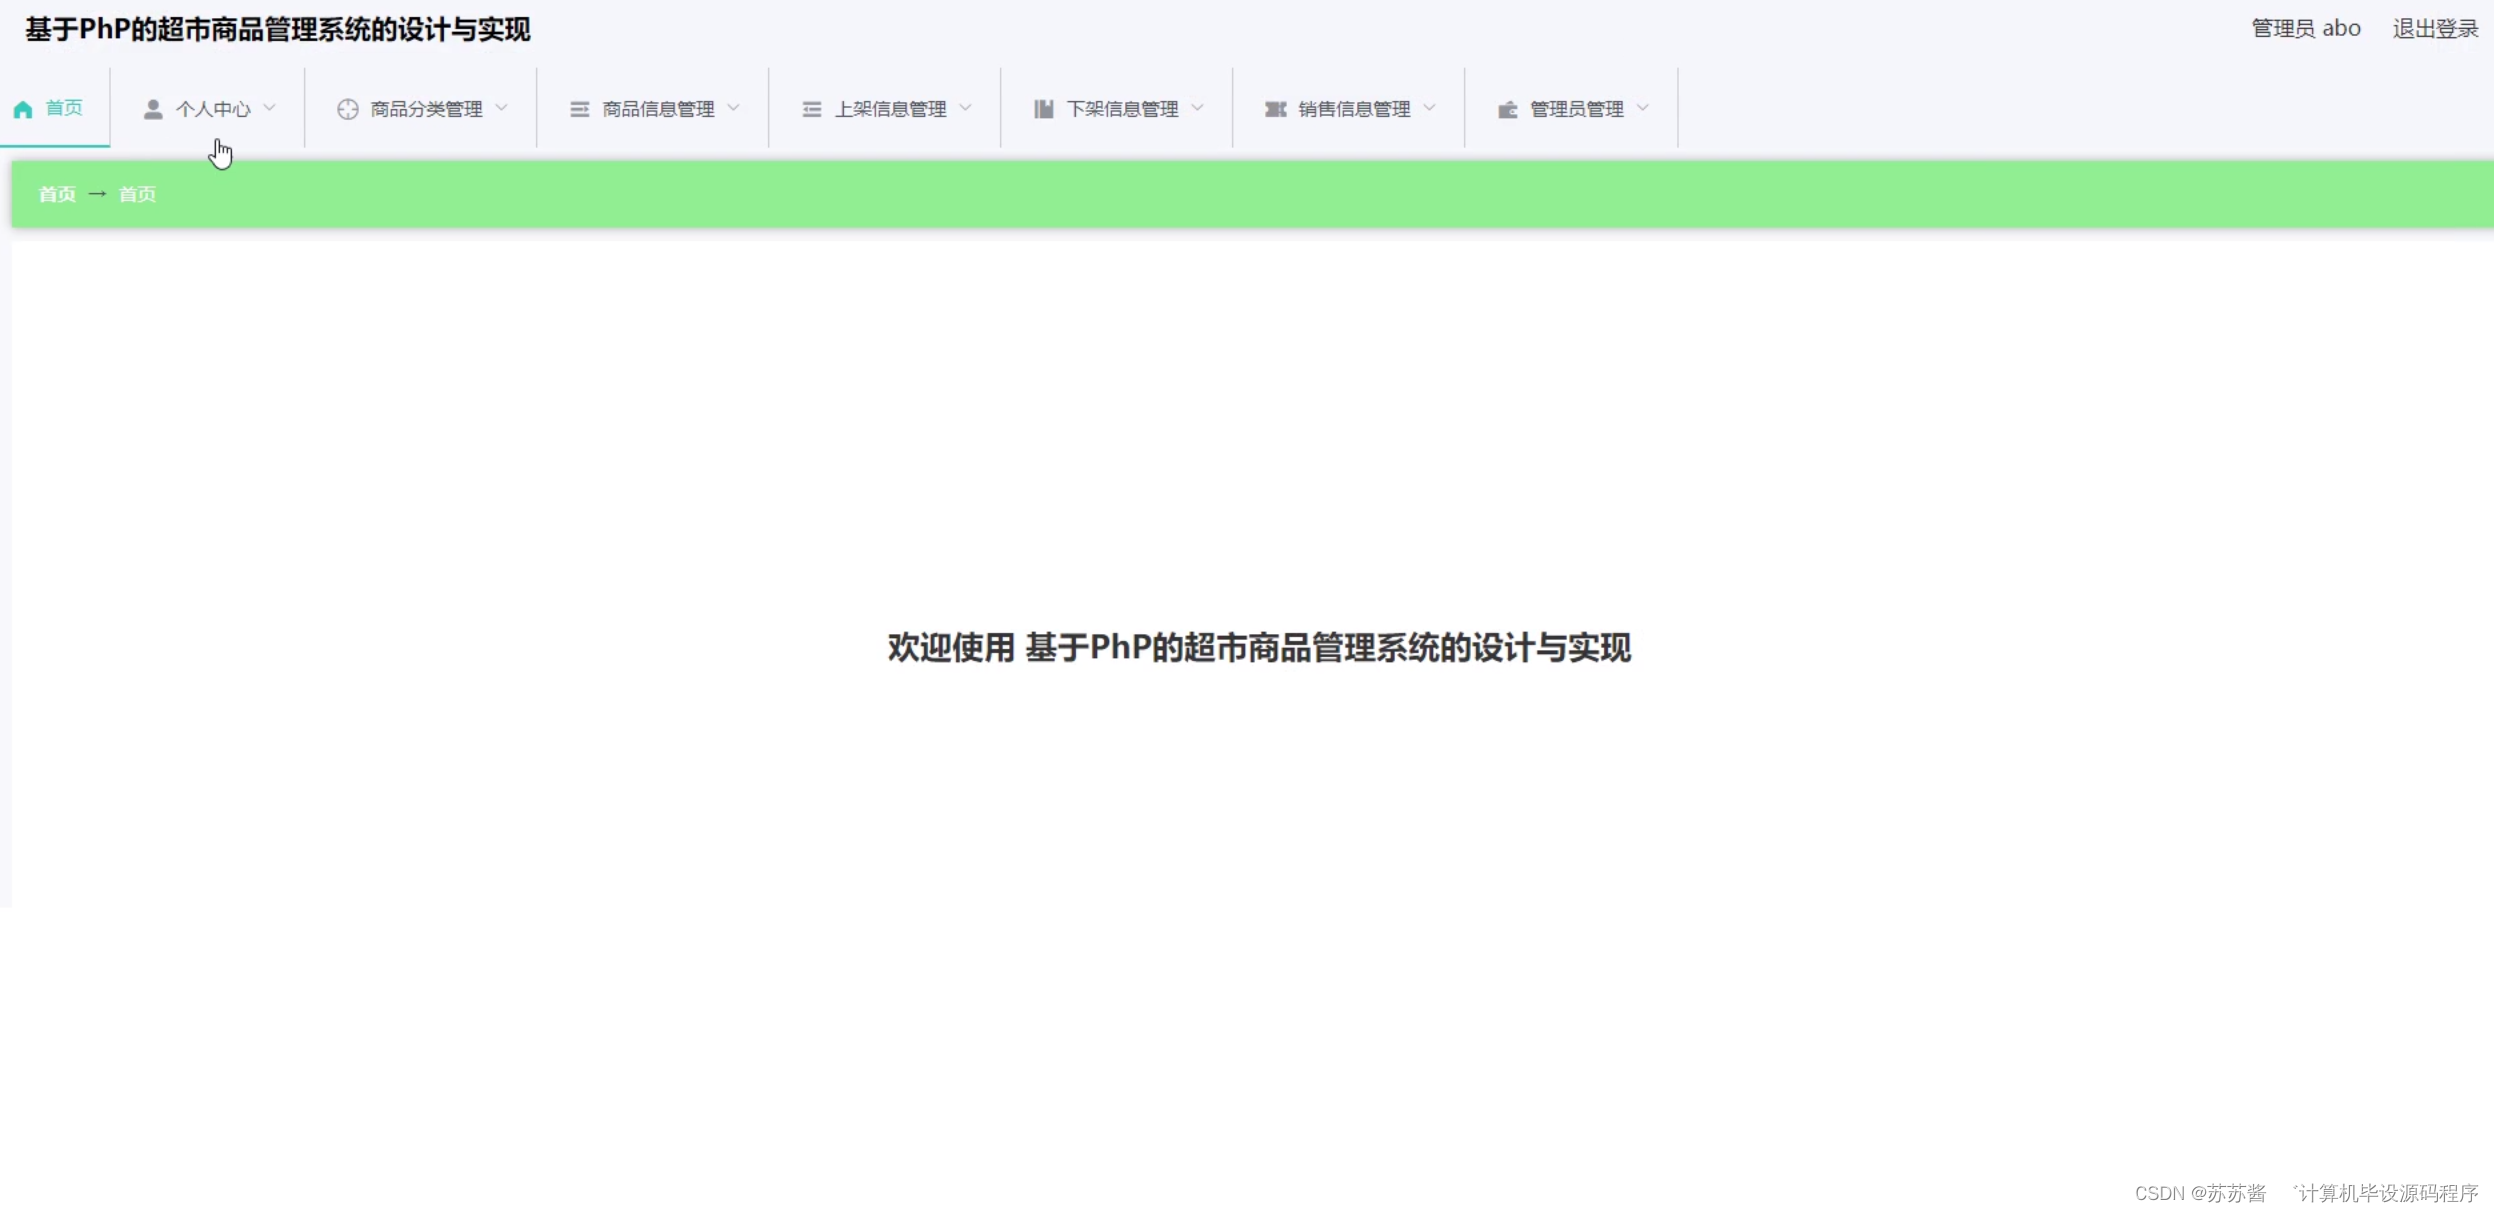The width and height of the screenshot is (2494, 1212).
Task: Click the circular icon beside 商品分类管理
Action: (347, 109)
